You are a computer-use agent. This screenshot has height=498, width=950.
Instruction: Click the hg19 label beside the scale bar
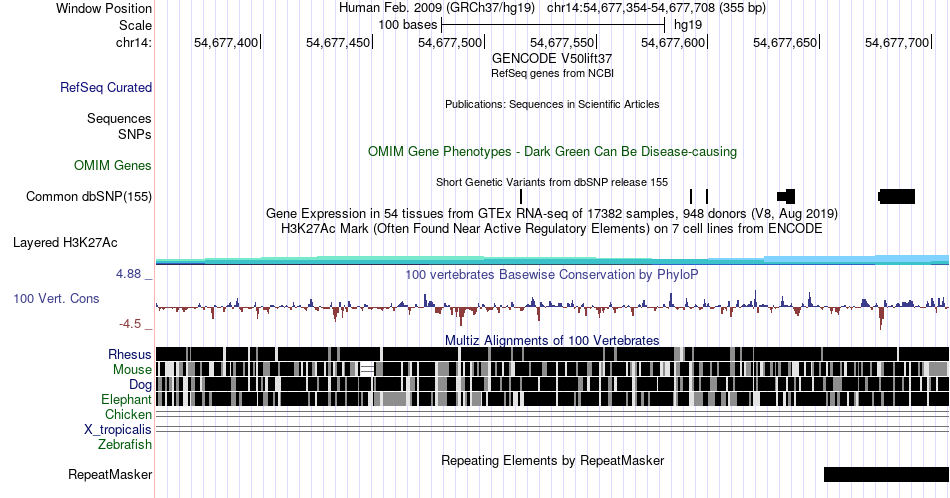[688, 25]
